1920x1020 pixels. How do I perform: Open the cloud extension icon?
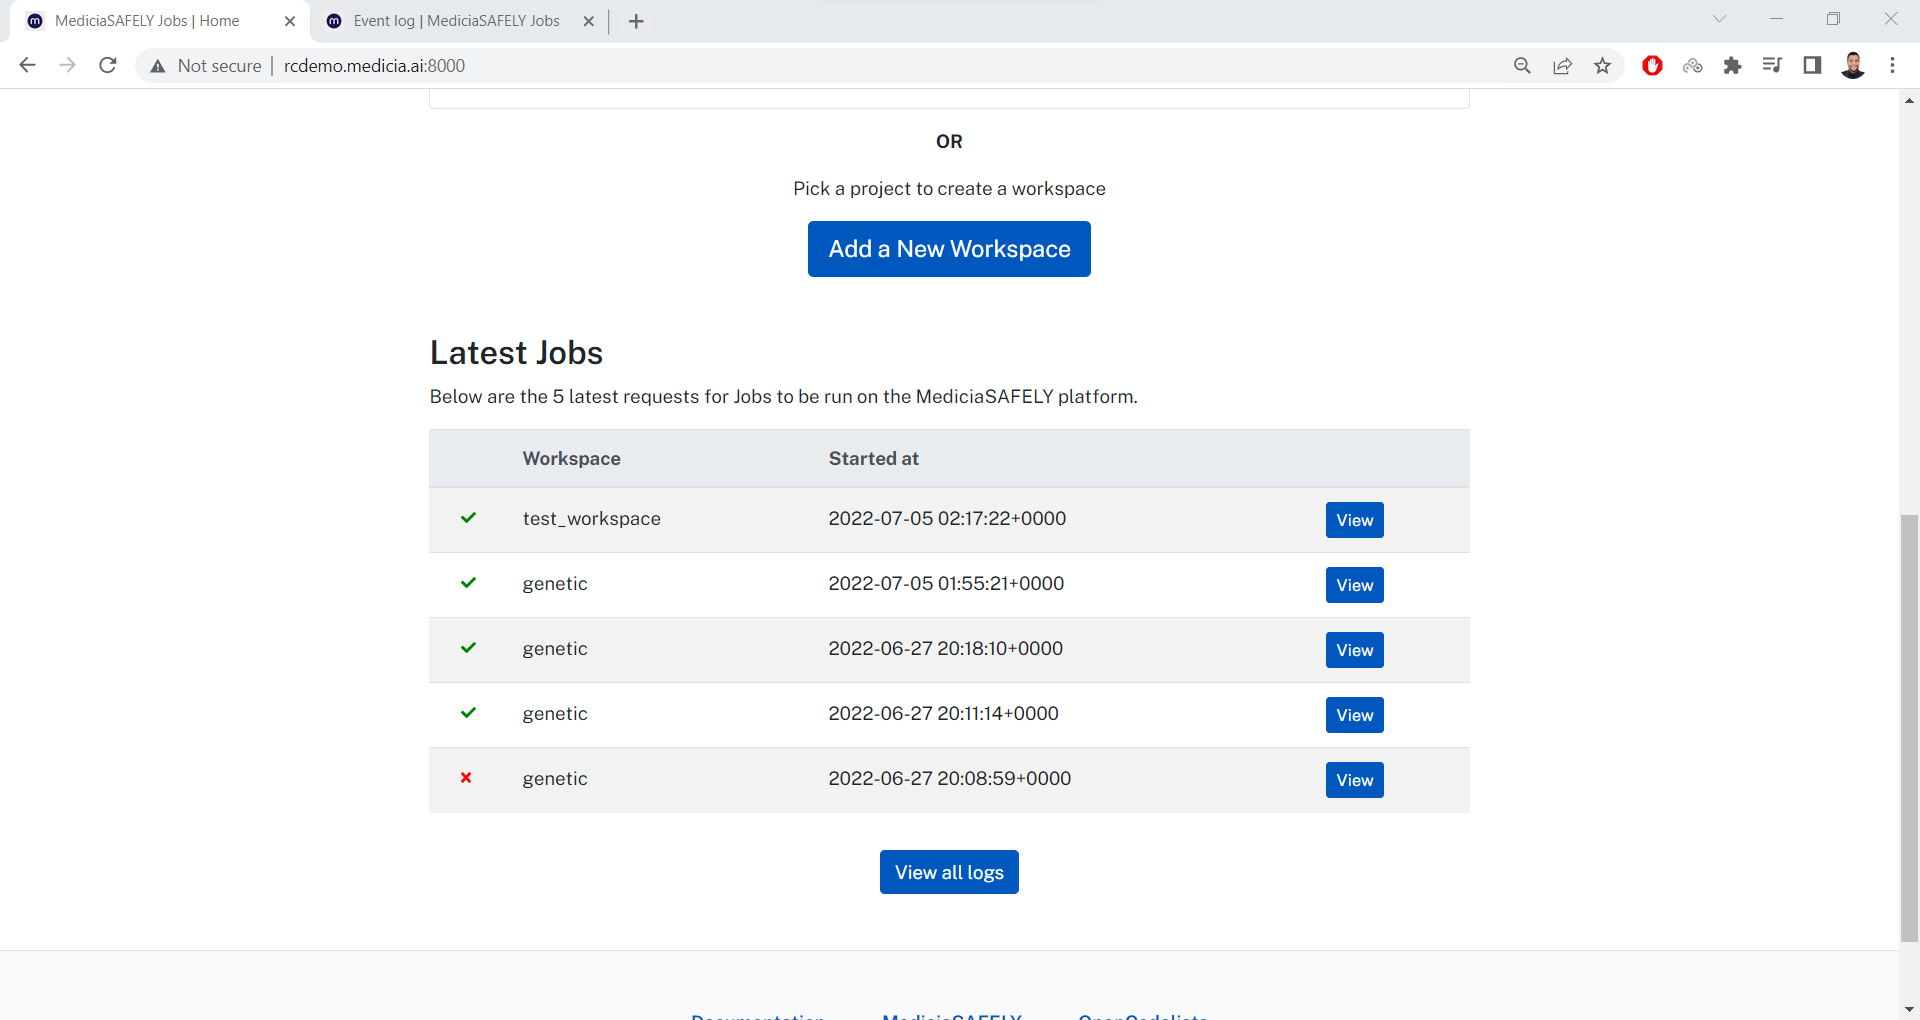(1692, 66)
